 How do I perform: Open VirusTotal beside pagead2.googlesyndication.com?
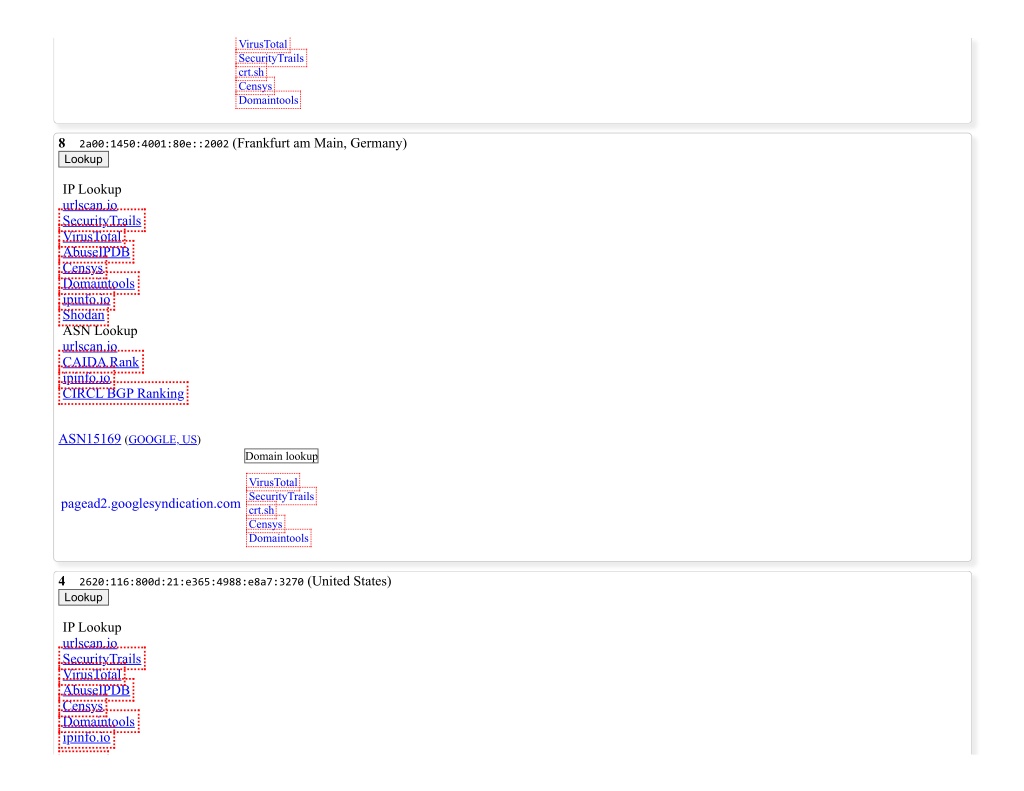(273, 482)
